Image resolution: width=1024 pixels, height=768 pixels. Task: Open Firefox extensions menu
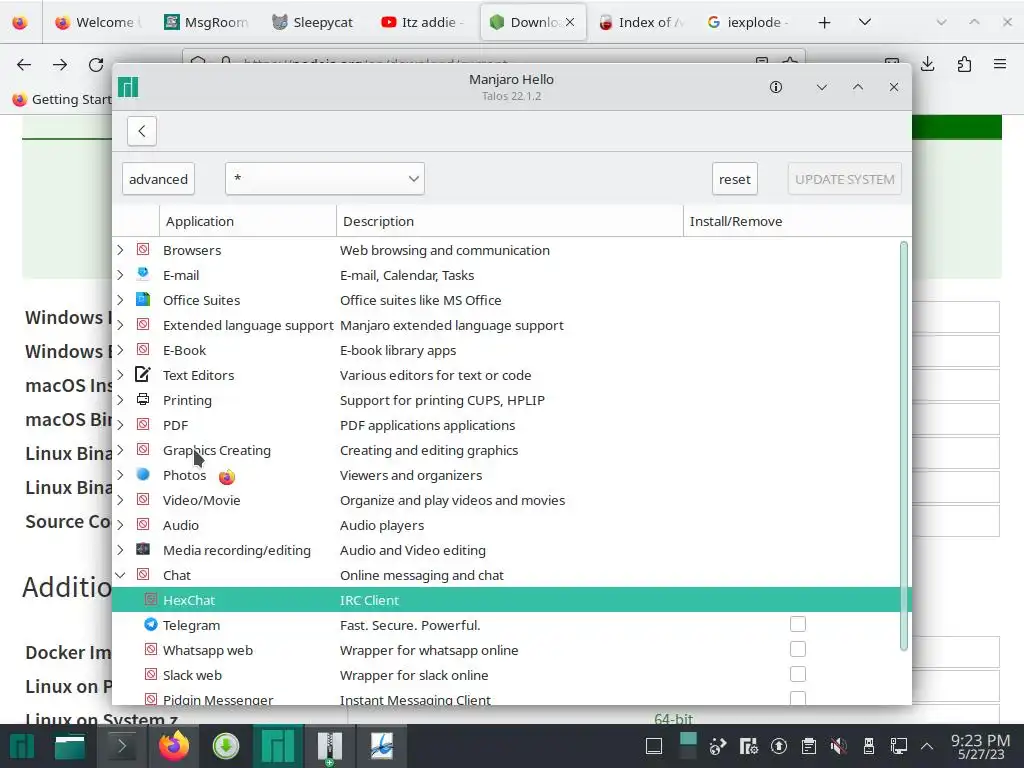pos(964,64)
